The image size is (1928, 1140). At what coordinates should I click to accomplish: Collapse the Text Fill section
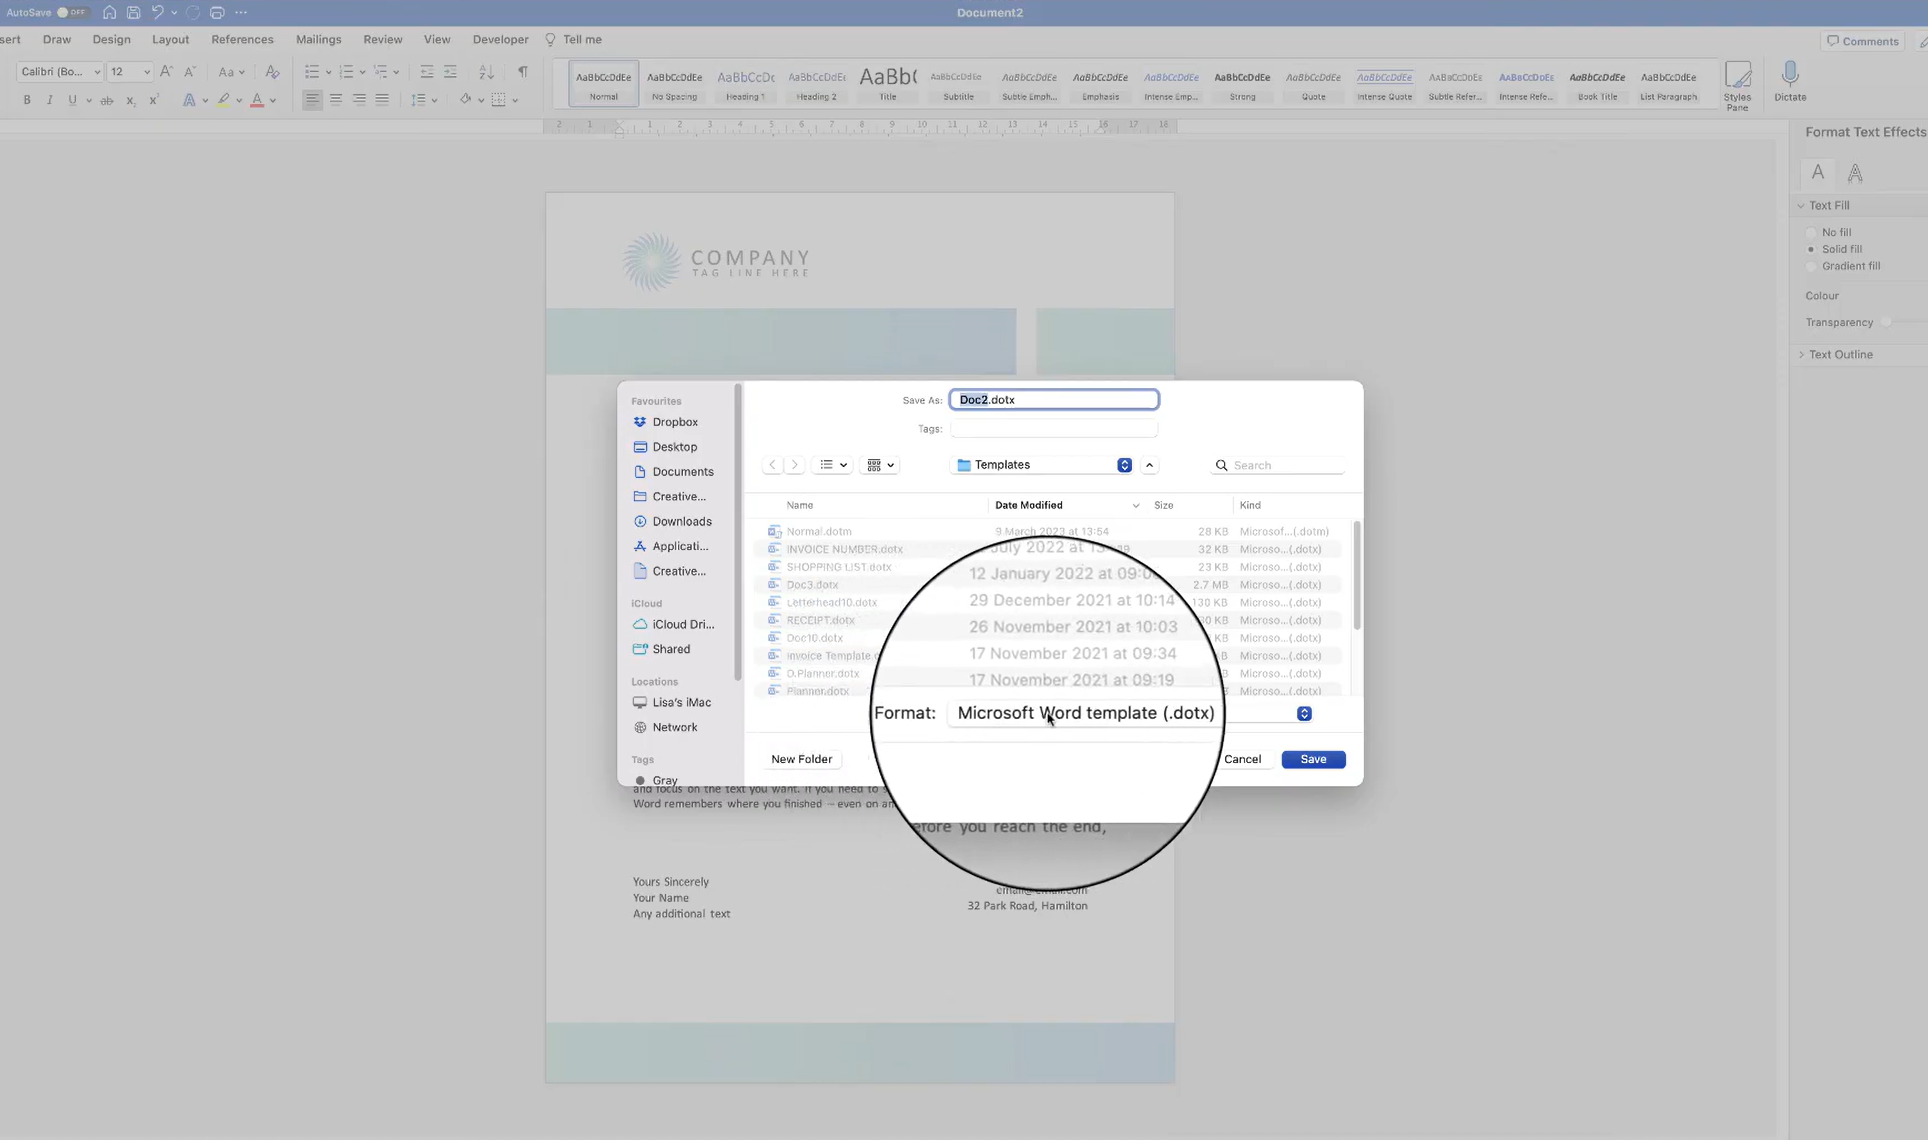point(1801,206)
